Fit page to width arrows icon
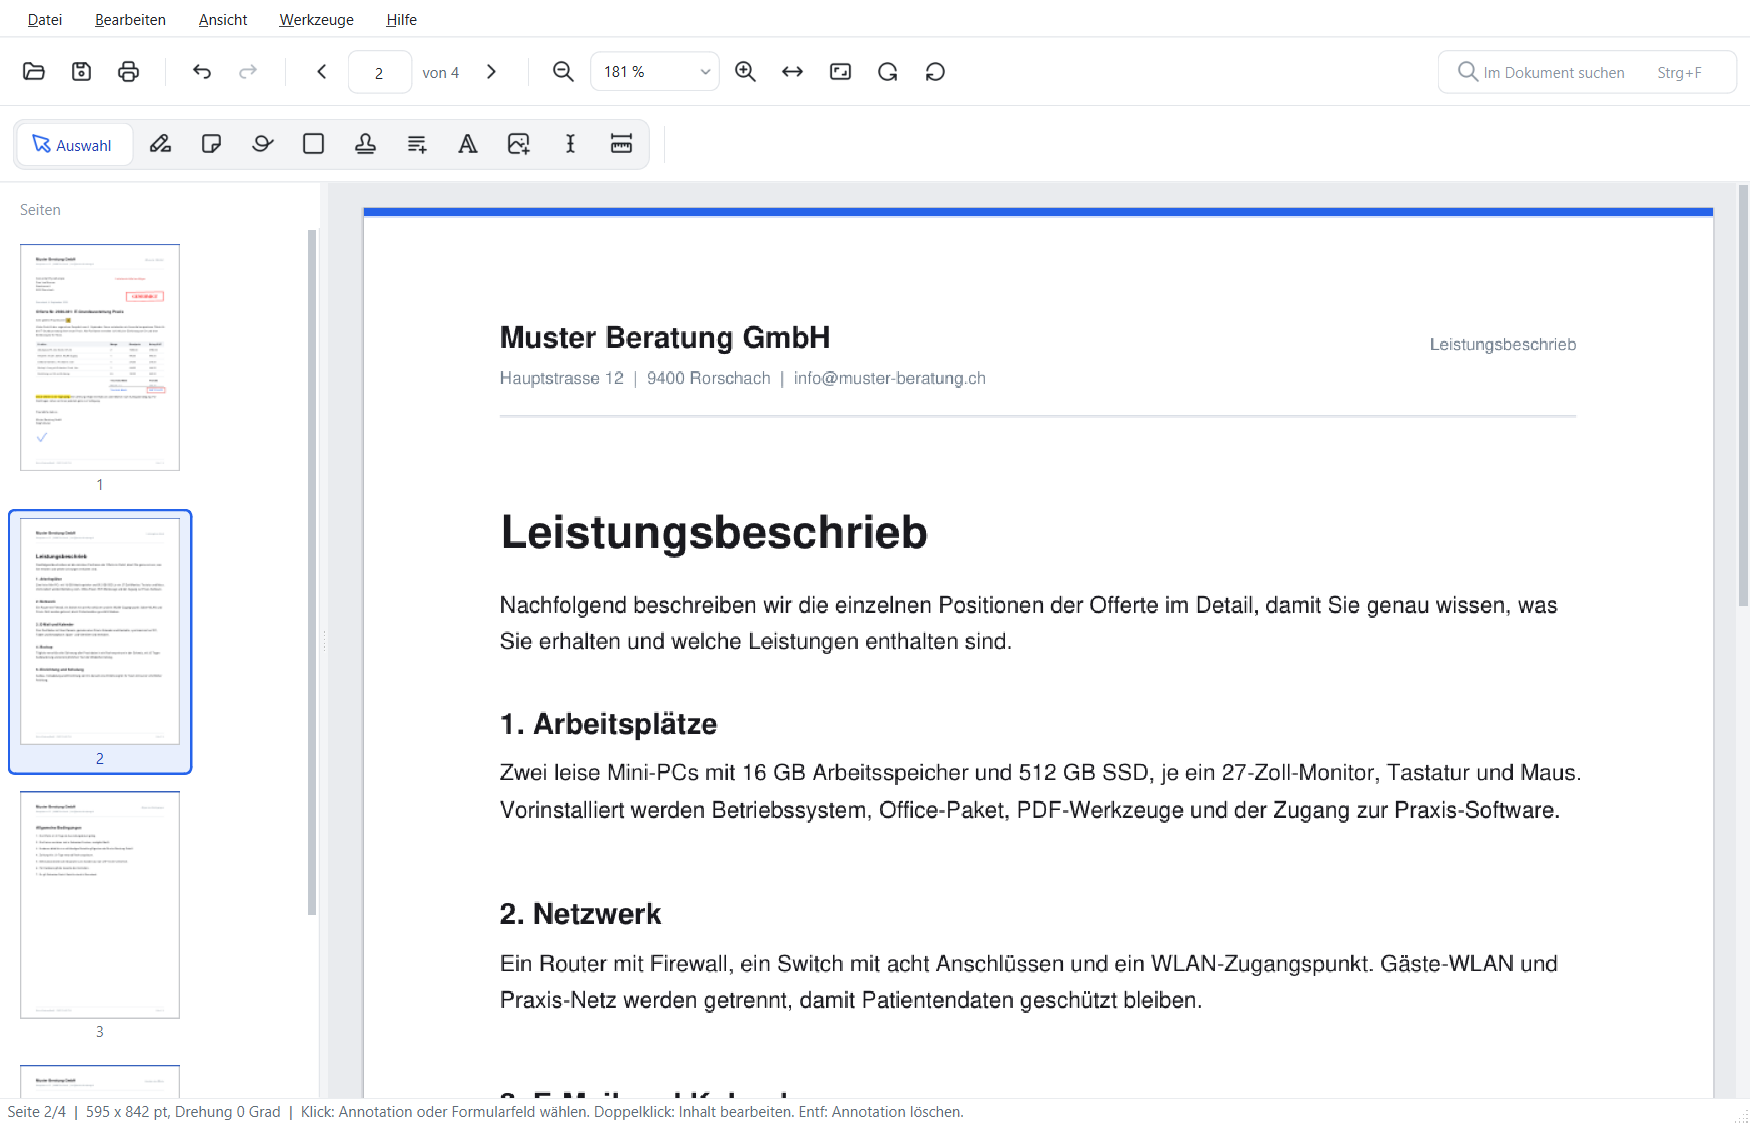The height and width of the screenshot is (1125, 1750). [x=792, y=71]
